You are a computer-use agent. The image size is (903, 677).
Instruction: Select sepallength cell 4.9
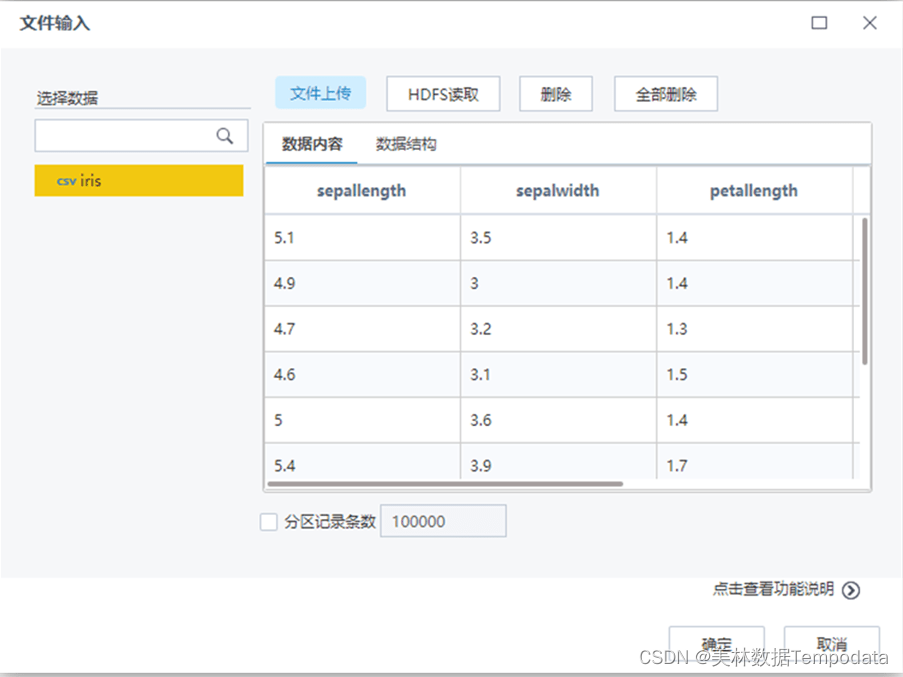pyautogui.click(x=362, y=283)
